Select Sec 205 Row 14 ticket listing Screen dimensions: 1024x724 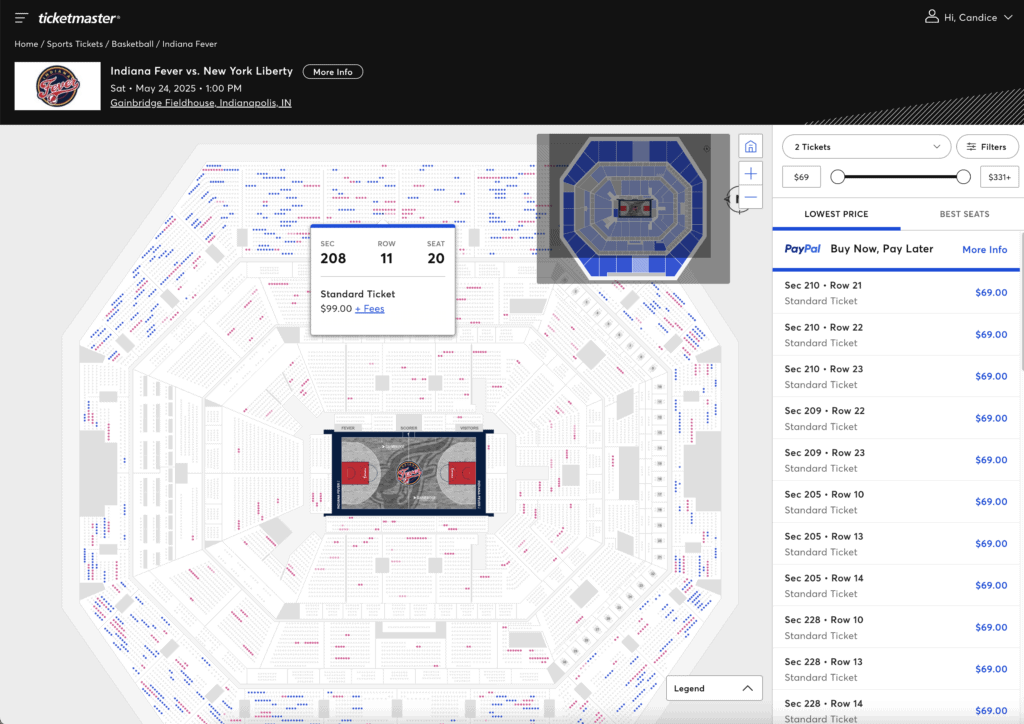[896, 586]
